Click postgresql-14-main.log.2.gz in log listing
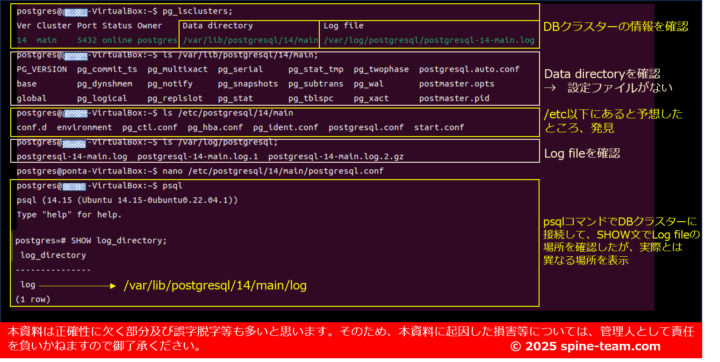This screenshot has width=720, height=362. pyautogui.click(x=336, y=157)
